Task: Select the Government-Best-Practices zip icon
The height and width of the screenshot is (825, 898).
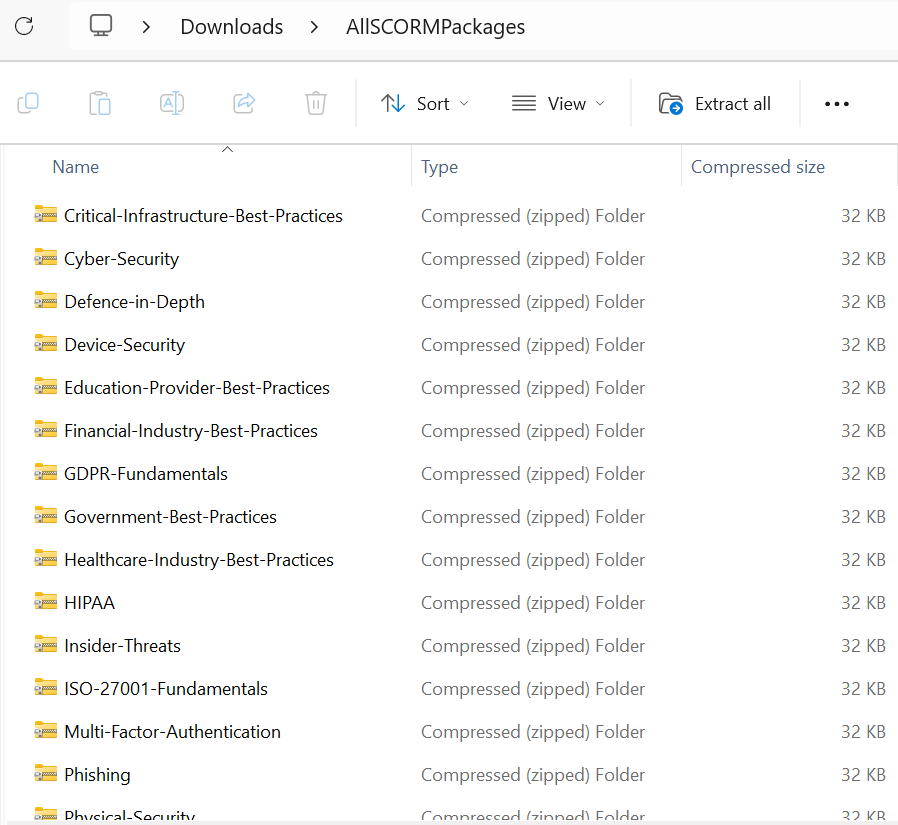Action: pyautogui.click(x=46, y=516)
